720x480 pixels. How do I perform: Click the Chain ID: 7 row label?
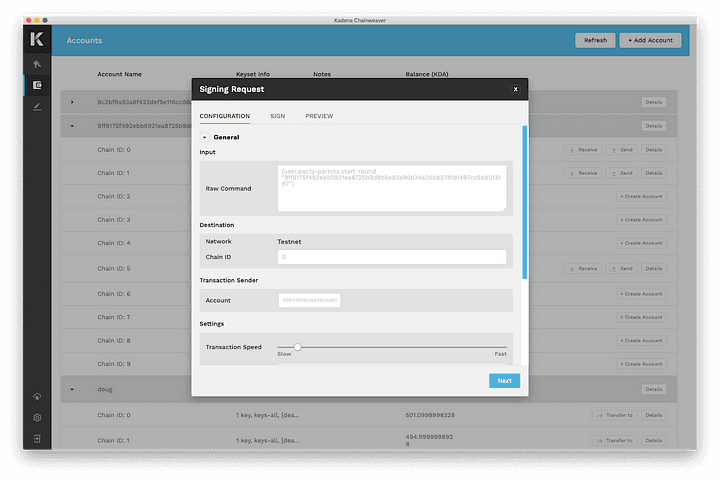114,317
